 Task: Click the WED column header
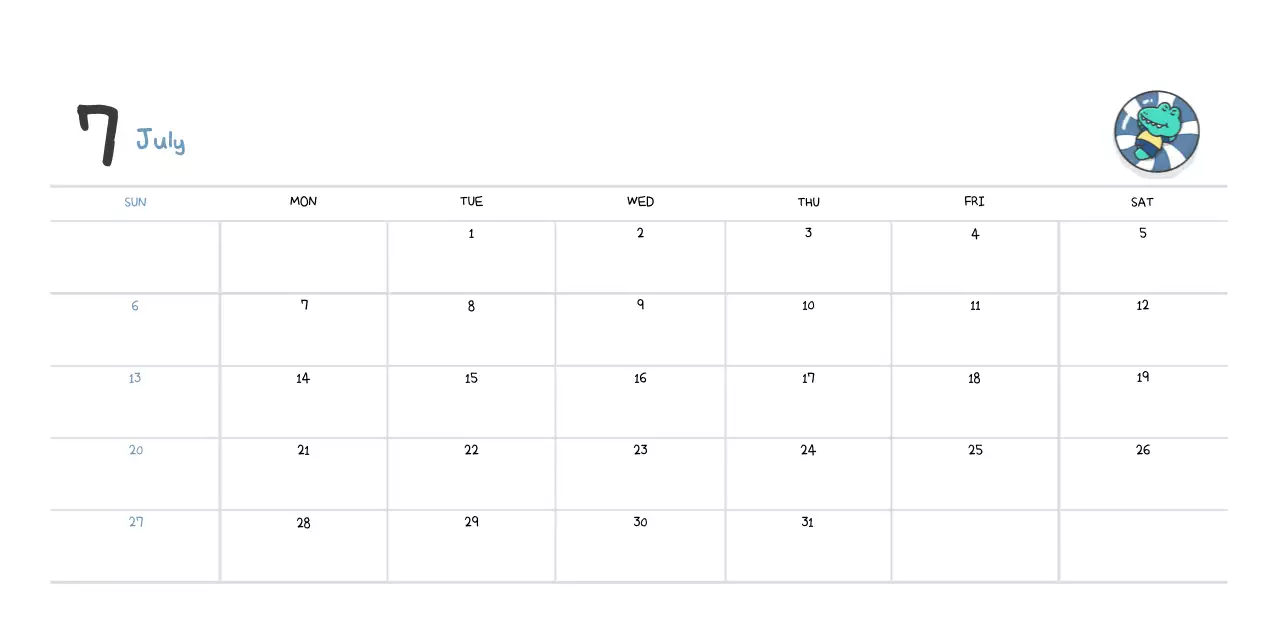(x=640, y=202)
